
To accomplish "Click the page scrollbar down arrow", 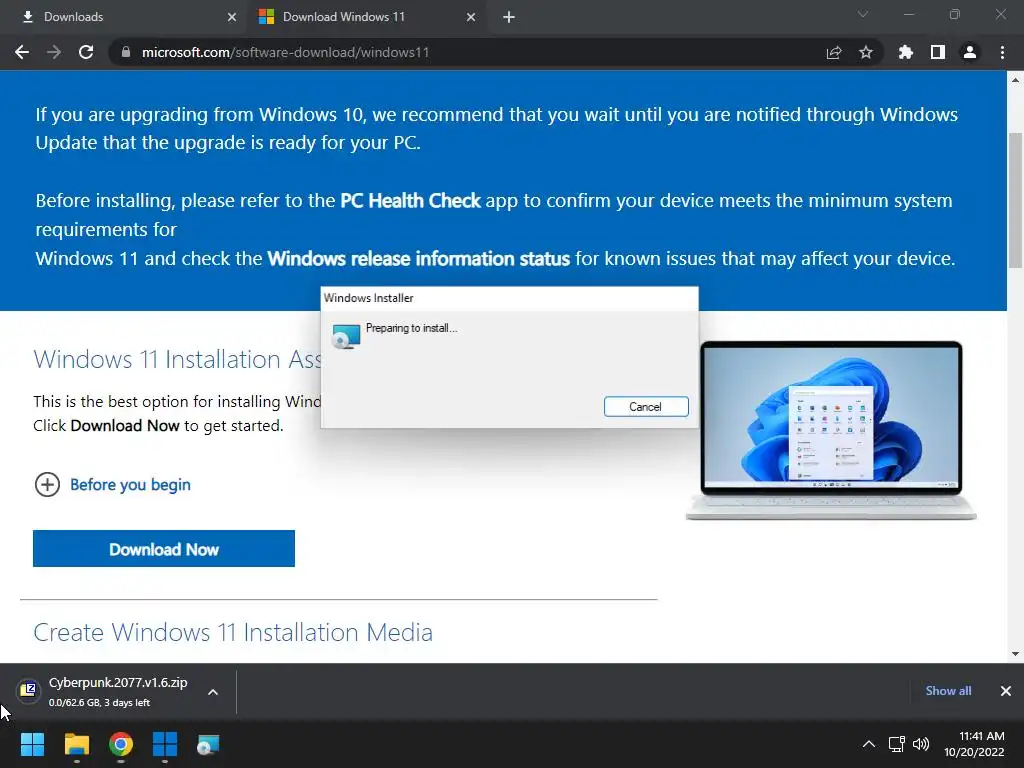I will tap(1015, 654).
